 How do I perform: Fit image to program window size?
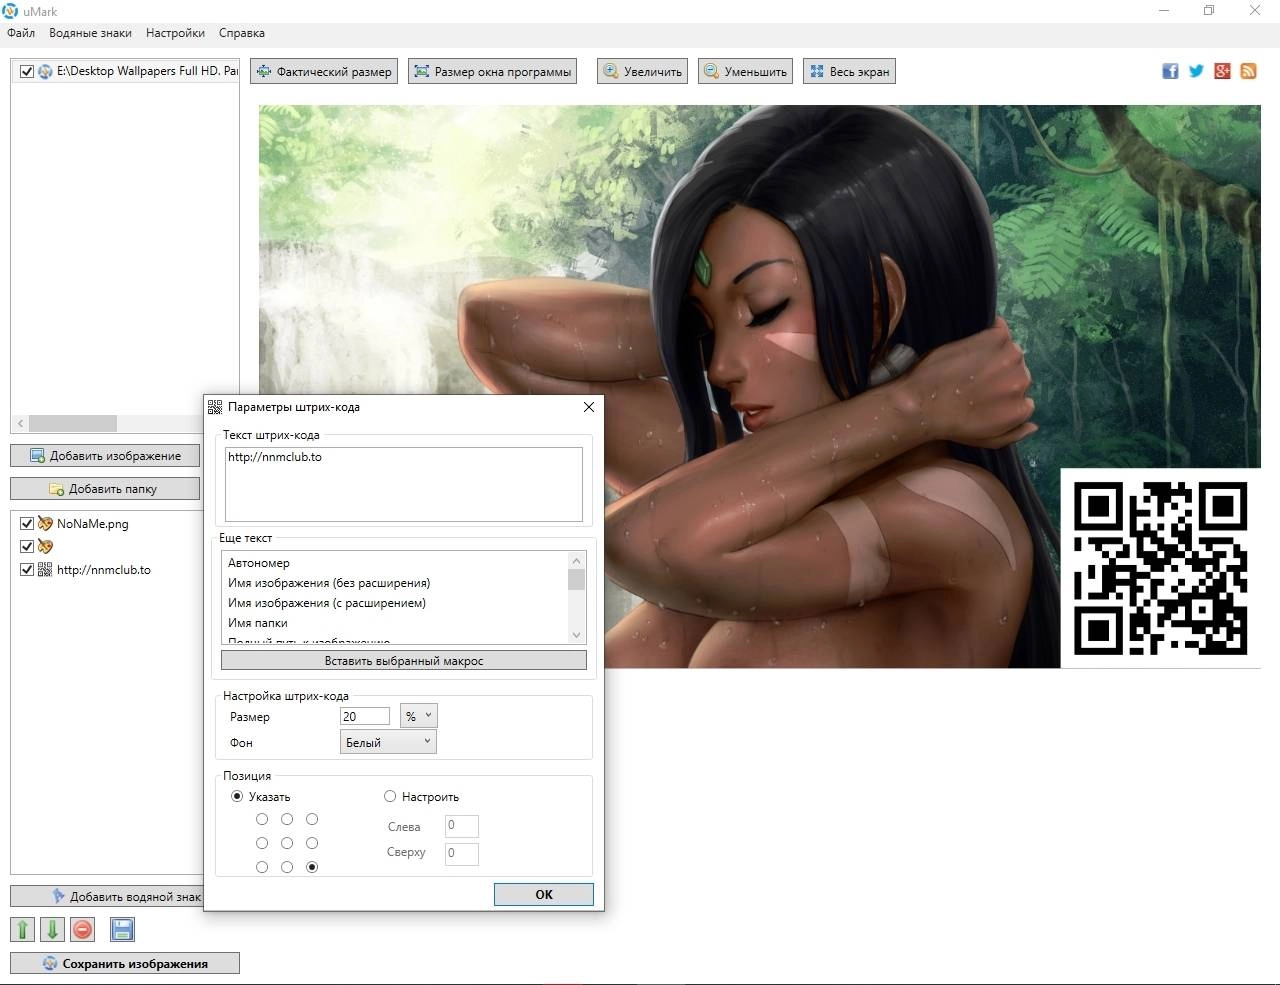pyautogui.click(x=492, y=71)
